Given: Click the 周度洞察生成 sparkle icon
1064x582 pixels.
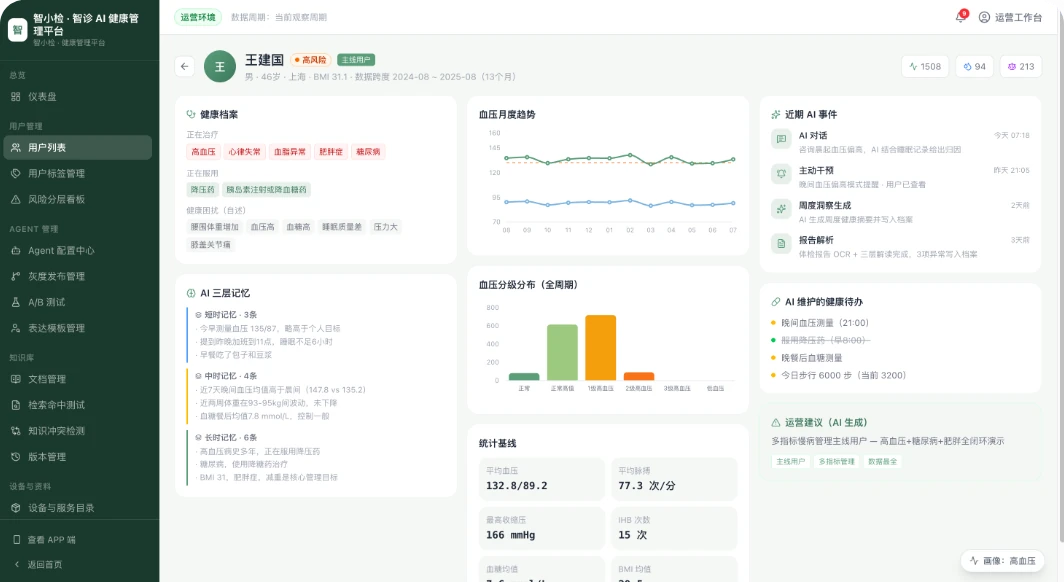Looking at the screenshot, I should click(781, 209).
